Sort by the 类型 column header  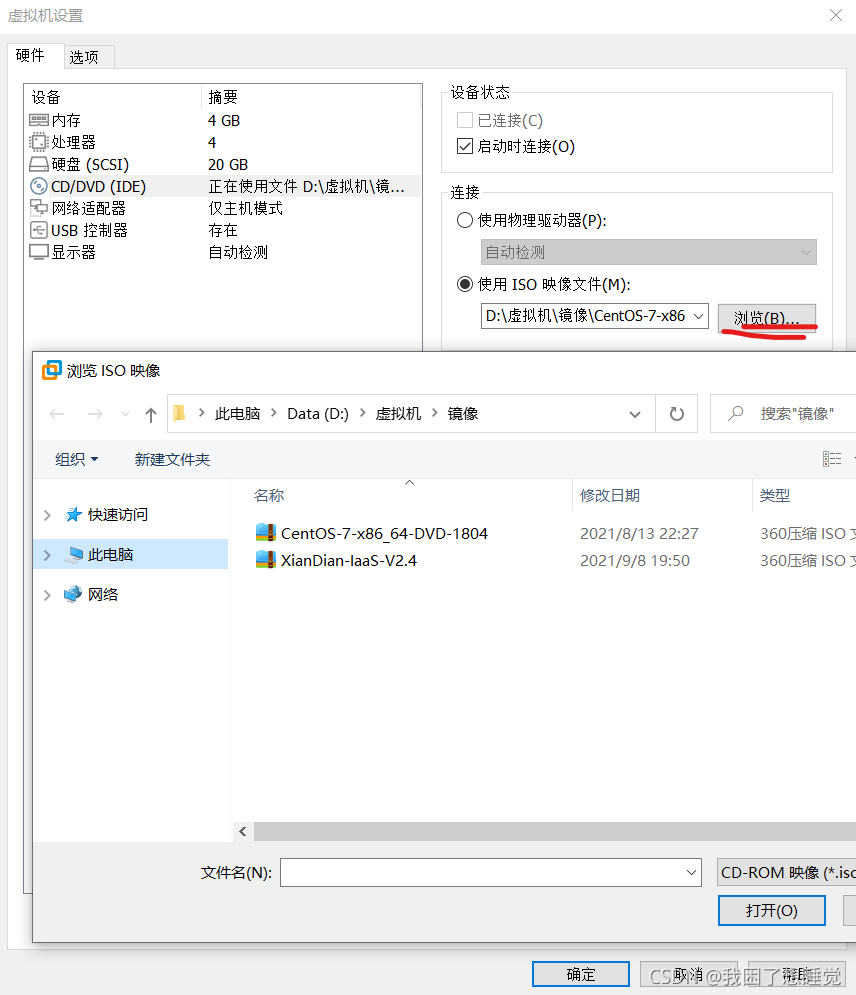[x=775, y=495]
